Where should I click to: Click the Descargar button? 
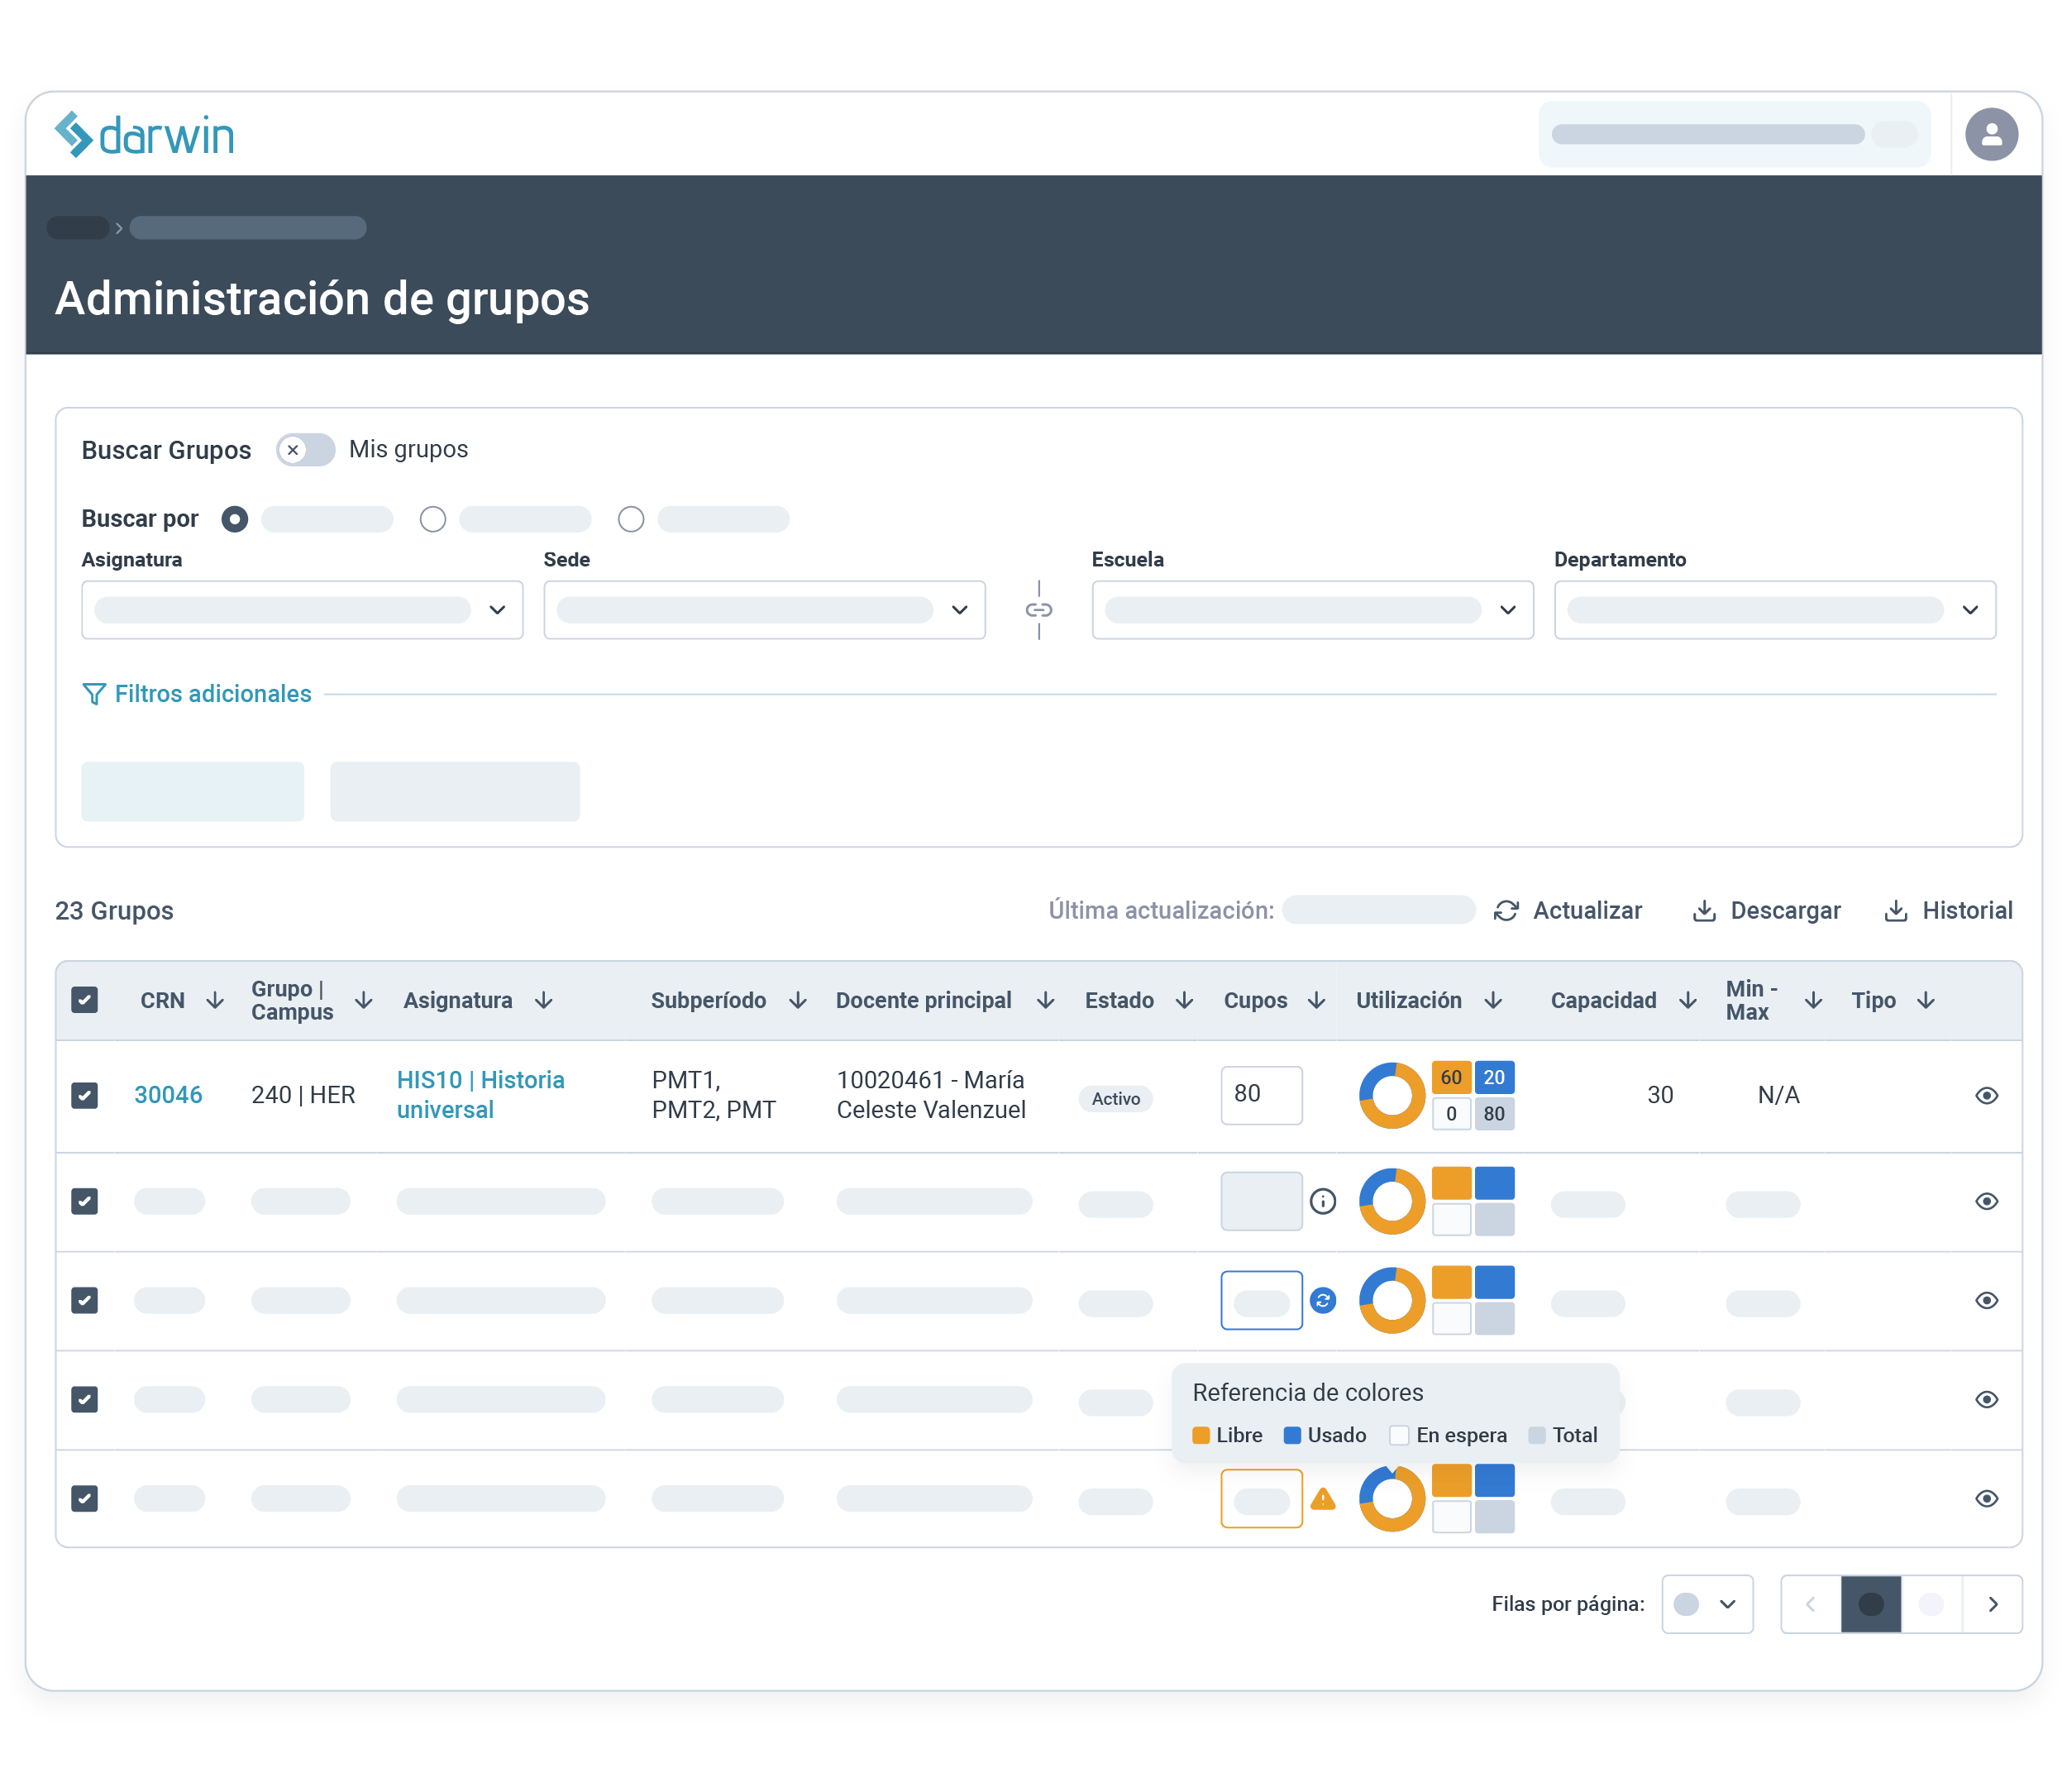[1766, 911]
